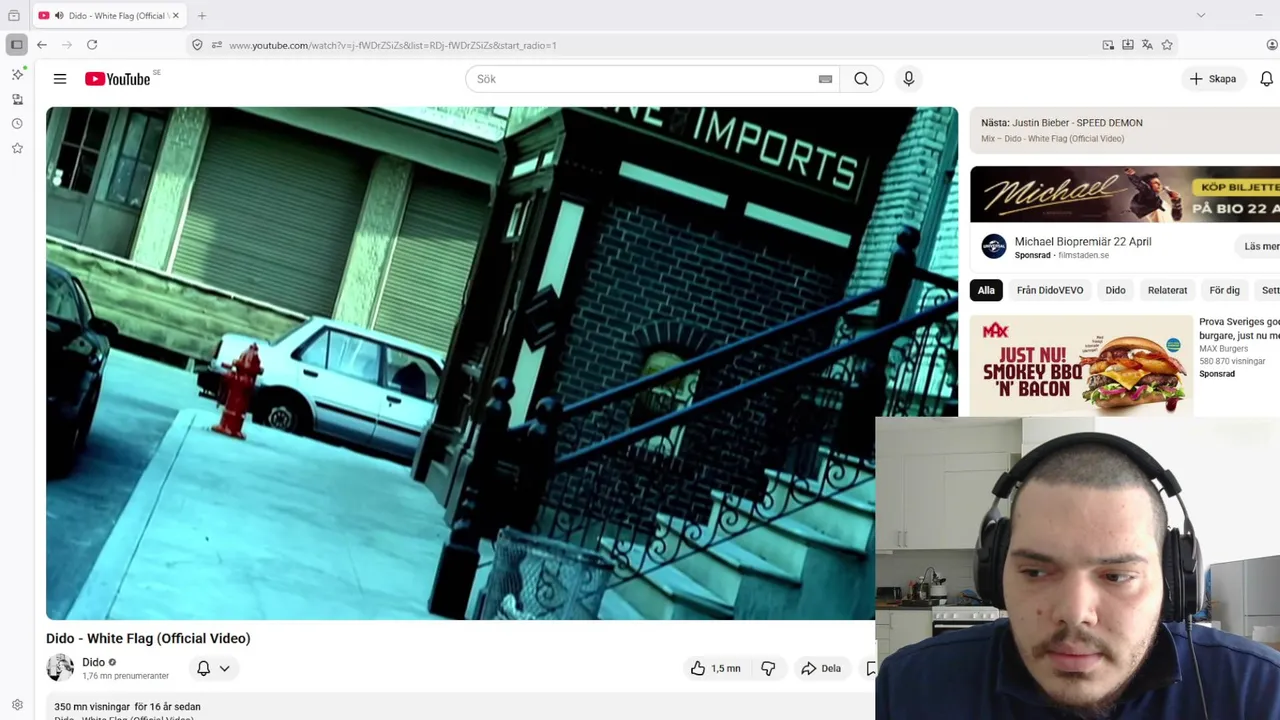Open Michael Biopremiär 22 April ad title
Screen dimensions: 1280x720
click(x=1083, y=241)
